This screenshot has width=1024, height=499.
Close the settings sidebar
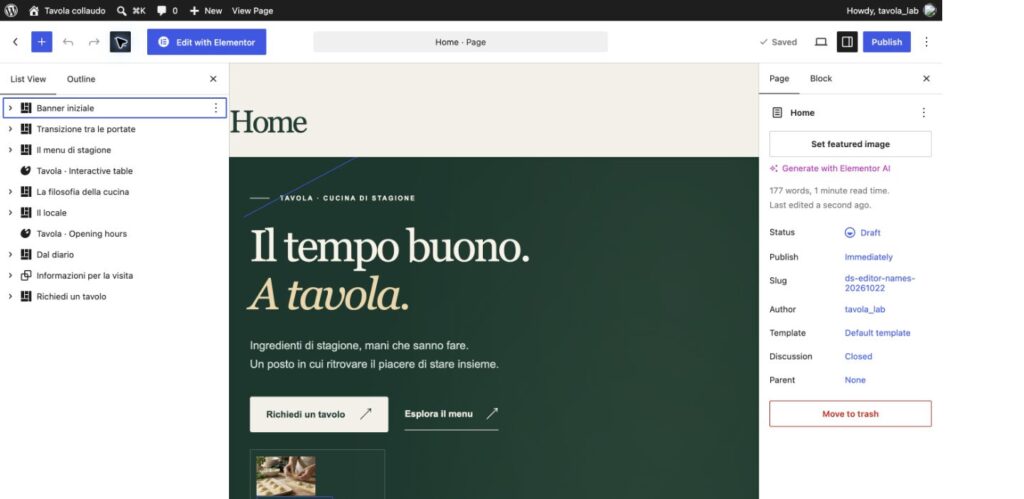pyautogui.click(x=926, y=78)
